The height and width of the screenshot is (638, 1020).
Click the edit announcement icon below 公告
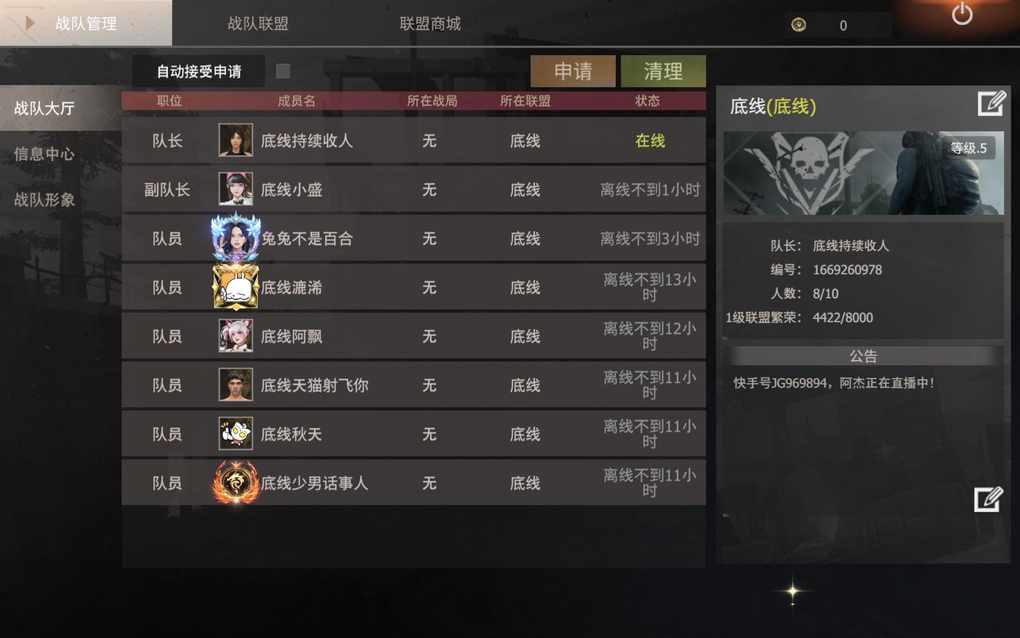pos(988,499)
